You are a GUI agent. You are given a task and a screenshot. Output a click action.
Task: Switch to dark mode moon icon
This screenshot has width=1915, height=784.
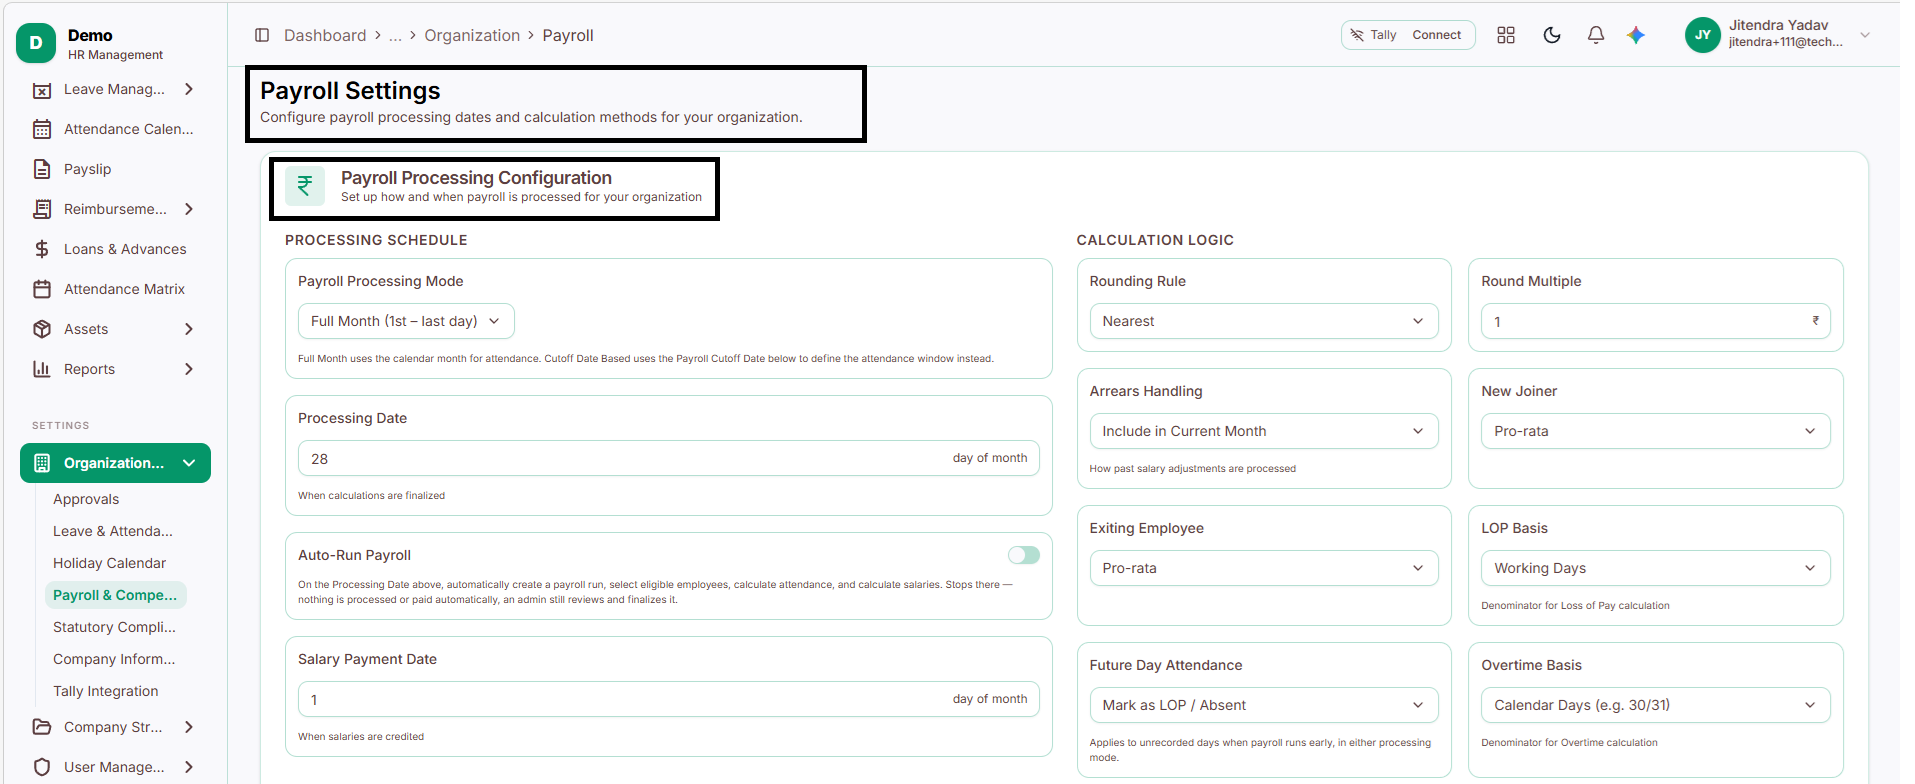[1552, 35]
